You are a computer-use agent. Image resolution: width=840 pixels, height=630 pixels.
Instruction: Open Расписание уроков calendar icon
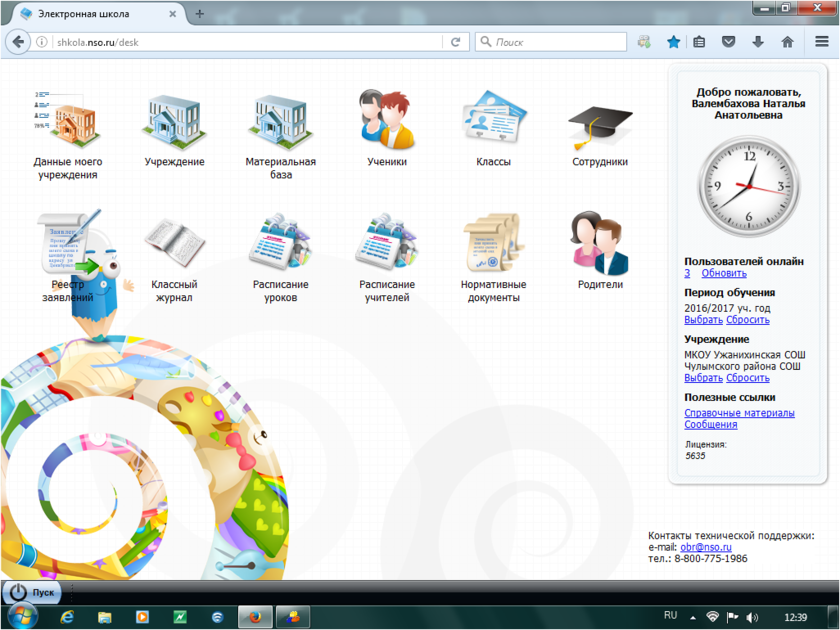[280, 244]
